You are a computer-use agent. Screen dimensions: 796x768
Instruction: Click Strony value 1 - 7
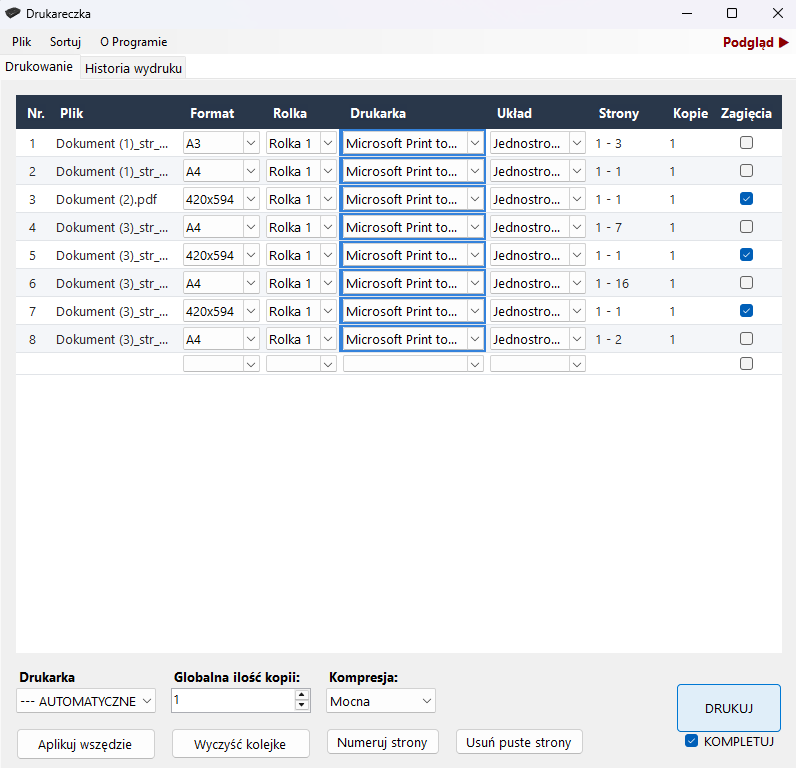coord(608,227)
